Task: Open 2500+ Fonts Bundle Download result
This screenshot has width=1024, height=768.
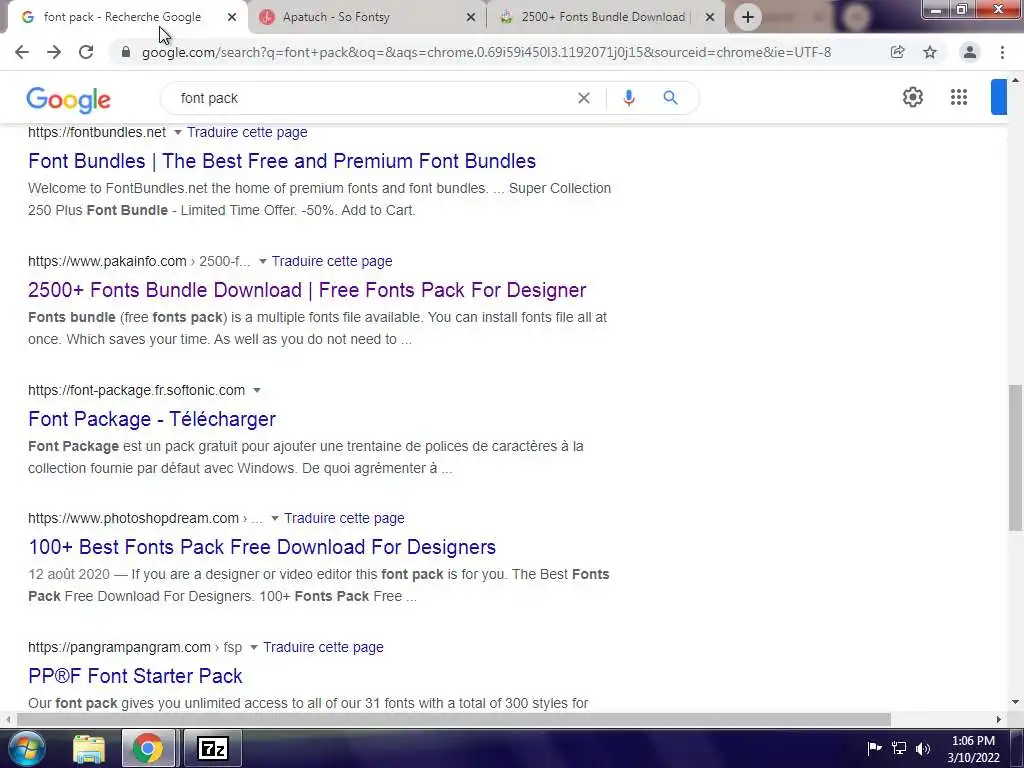Action: coord(307,289)
